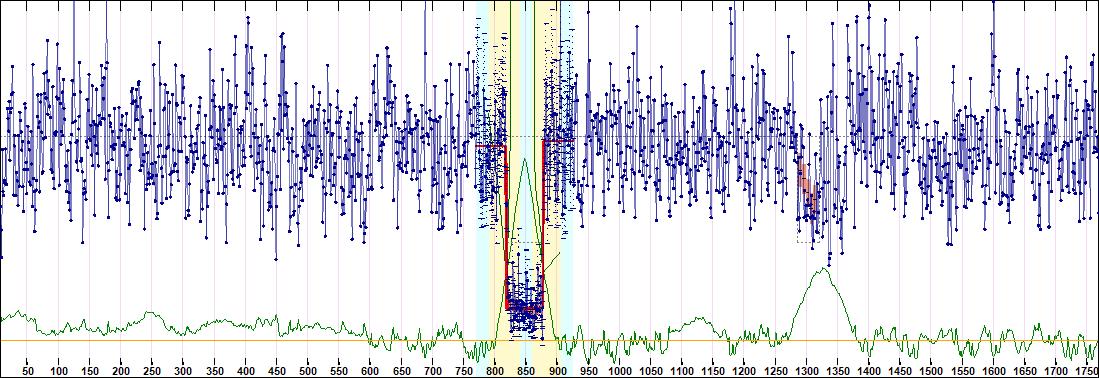Click the 450 x-axis tick label
1099x378 pixels.
click(x=277, y=370)
